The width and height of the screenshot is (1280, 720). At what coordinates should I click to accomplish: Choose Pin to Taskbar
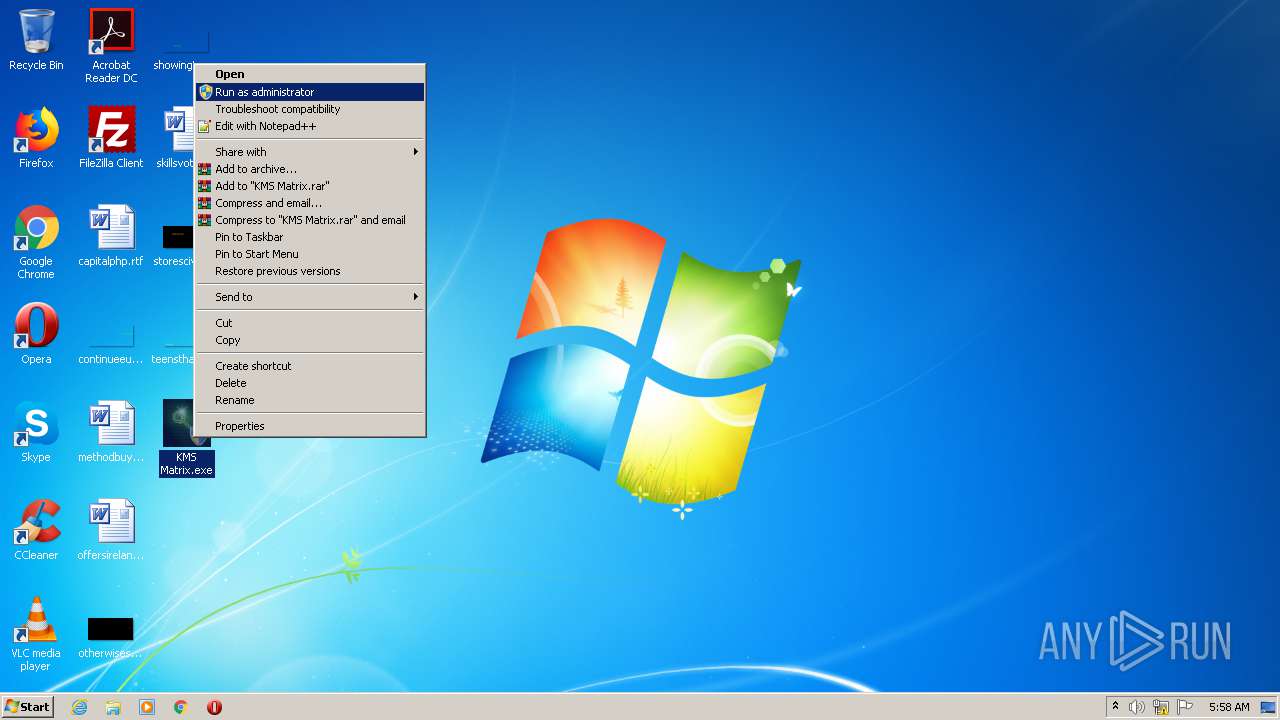coord(310,237)
